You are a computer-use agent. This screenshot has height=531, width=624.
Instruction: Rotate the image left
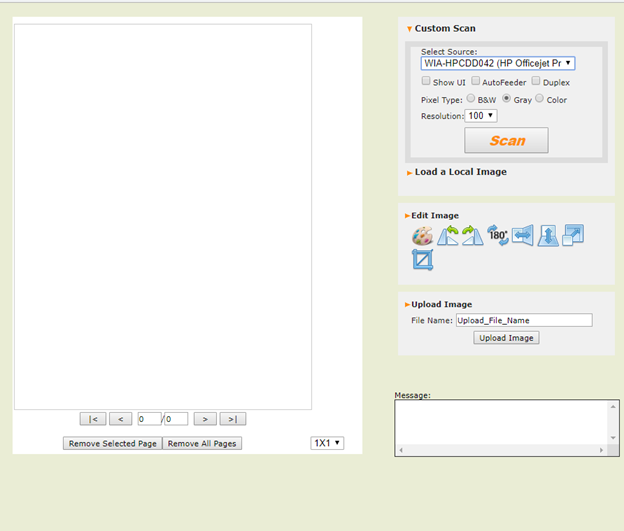pos(448,237)
